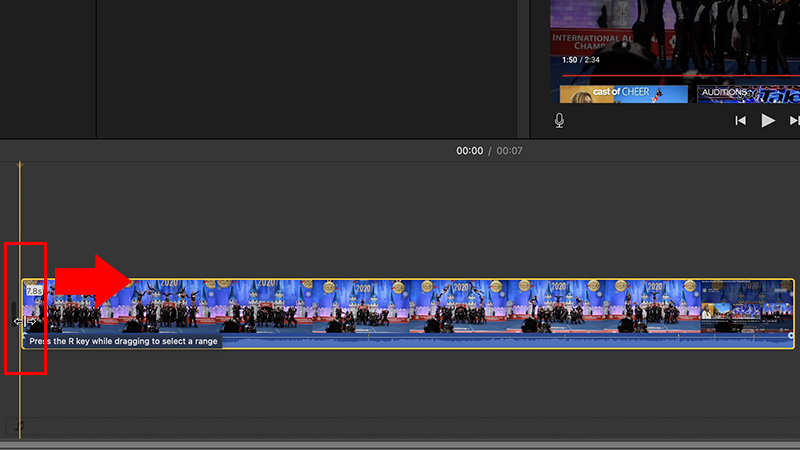Skip forward using the next button
Viewport: 800px width, 450px height.
pos(794,120)
